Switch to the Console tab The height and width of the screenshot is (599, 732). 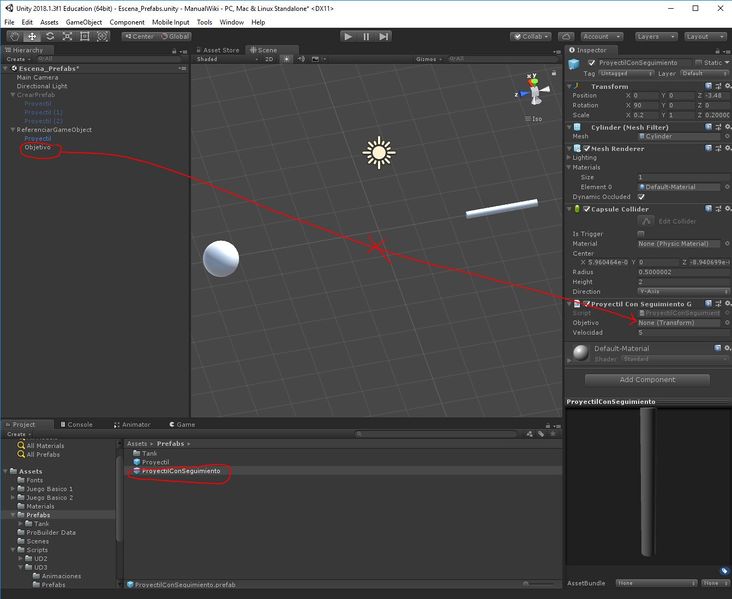click(77, 424)
